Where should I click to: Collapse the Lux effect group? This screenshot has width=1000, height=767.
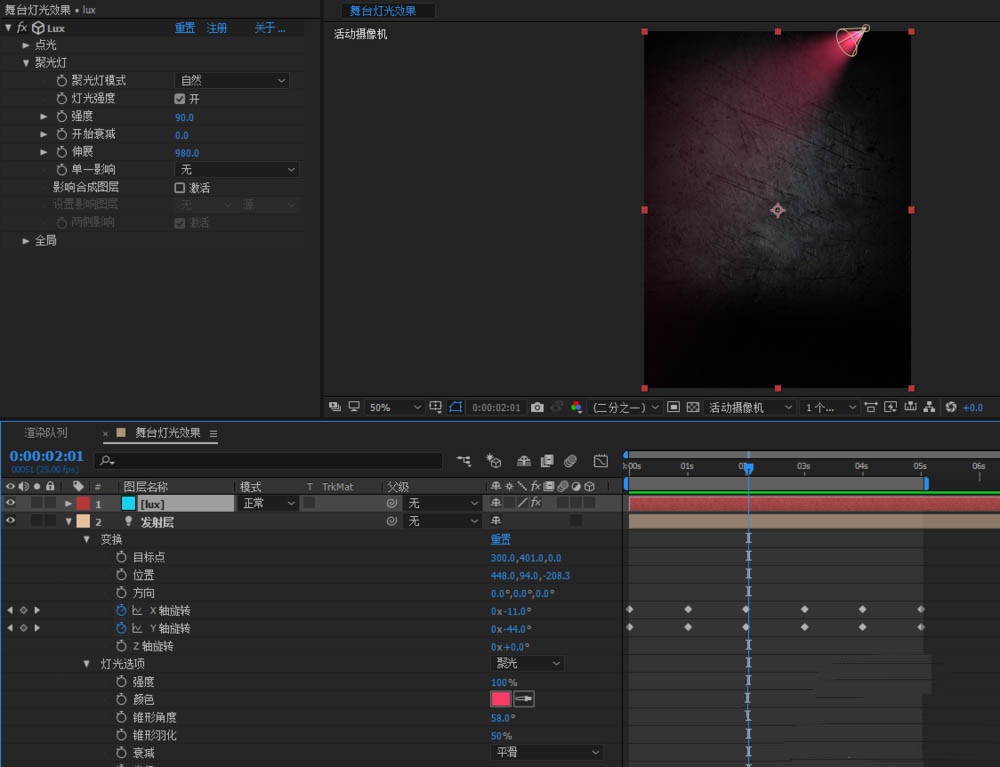click(x=8, y=27)
